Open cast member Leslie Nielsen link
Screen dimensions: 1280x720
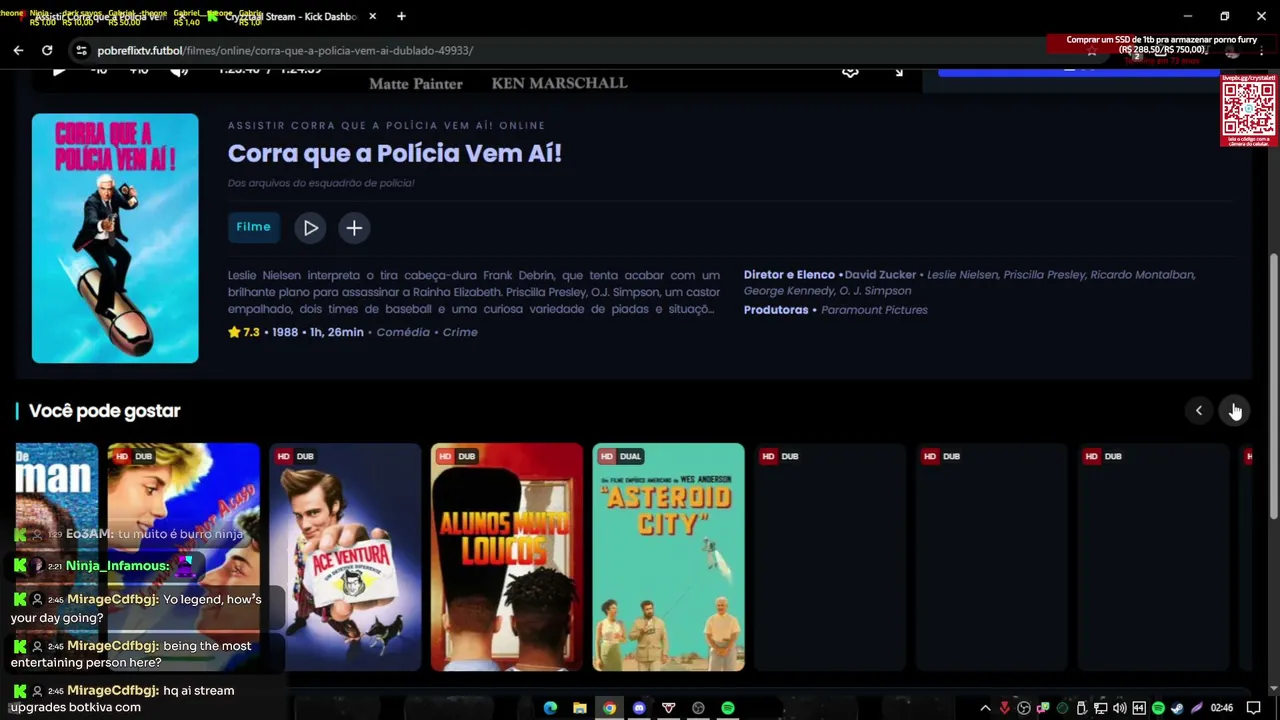point(961,275)
